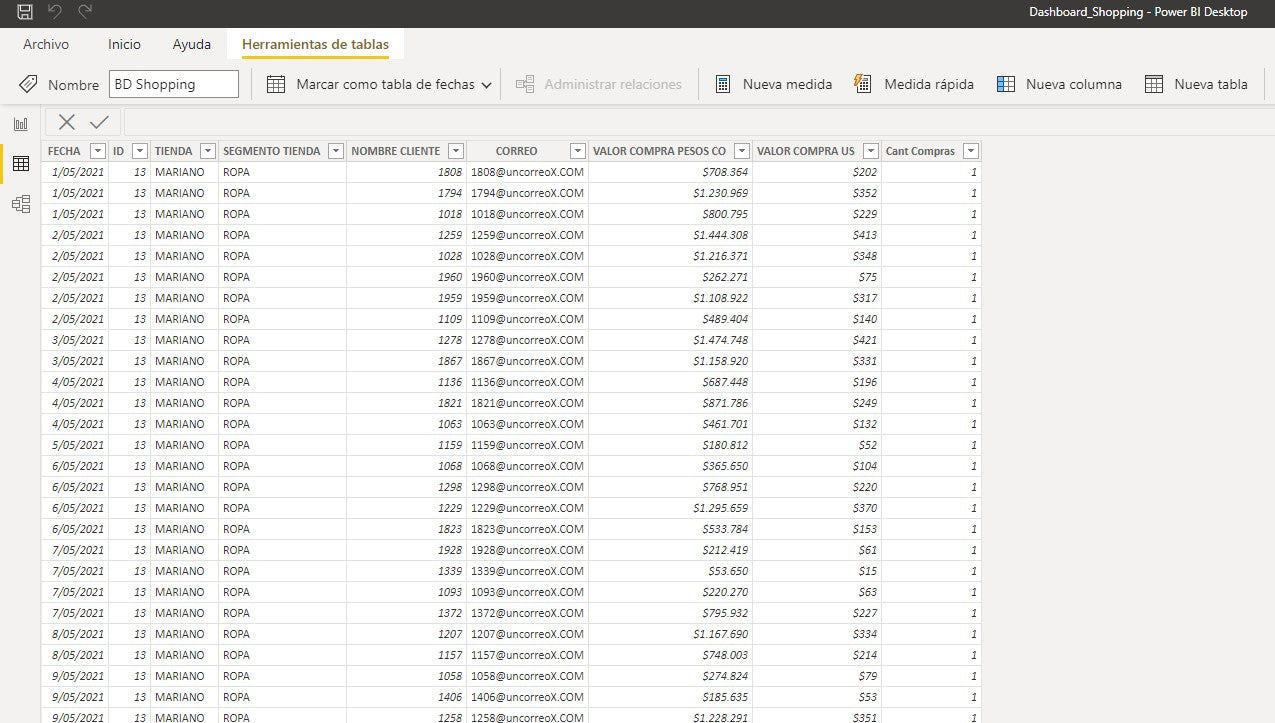Click Nueva columna icon
This screenshot has height=723, width=1275.
pos(1006,84)
